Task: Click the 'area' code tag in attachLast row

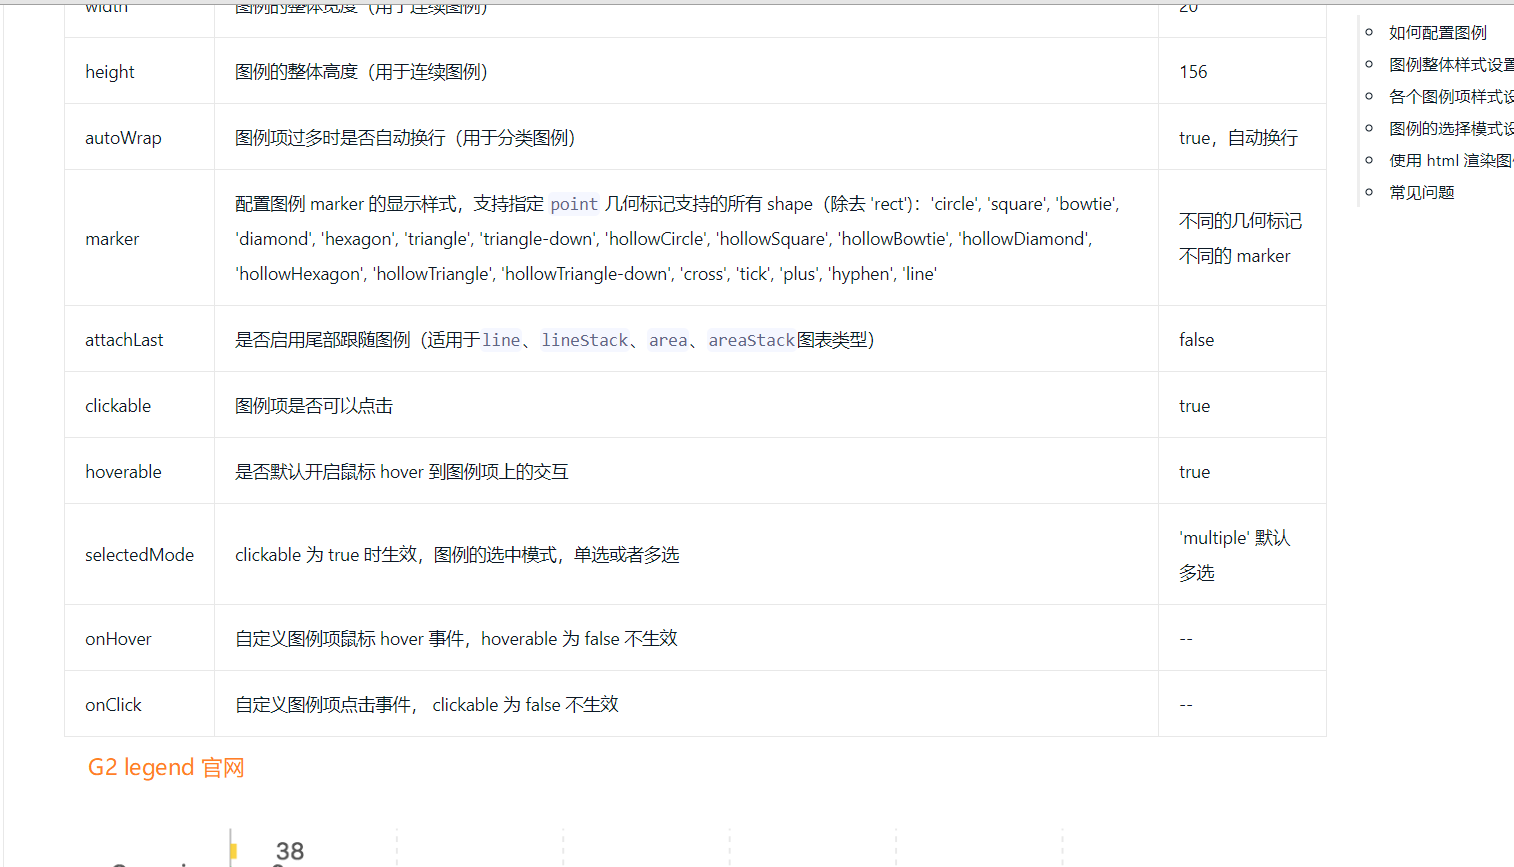Action: coord(668,340)
